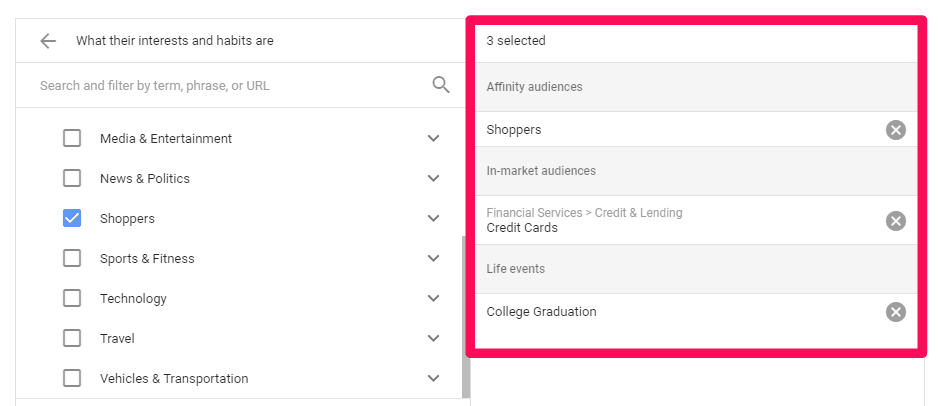Select the Sports & Fitness checkbox
Viewport: 938px width, 406px height.
[72, 258]
